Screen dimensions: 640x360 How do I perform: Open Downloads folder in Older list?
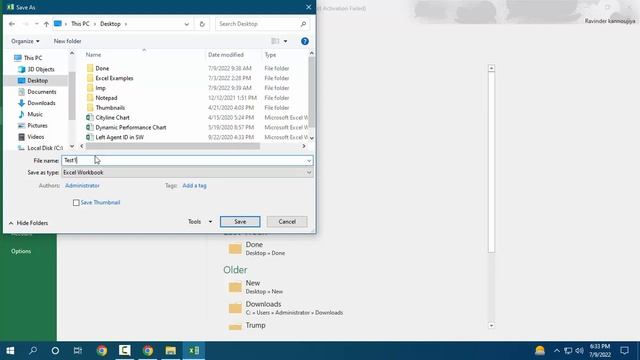pos(286,308)
